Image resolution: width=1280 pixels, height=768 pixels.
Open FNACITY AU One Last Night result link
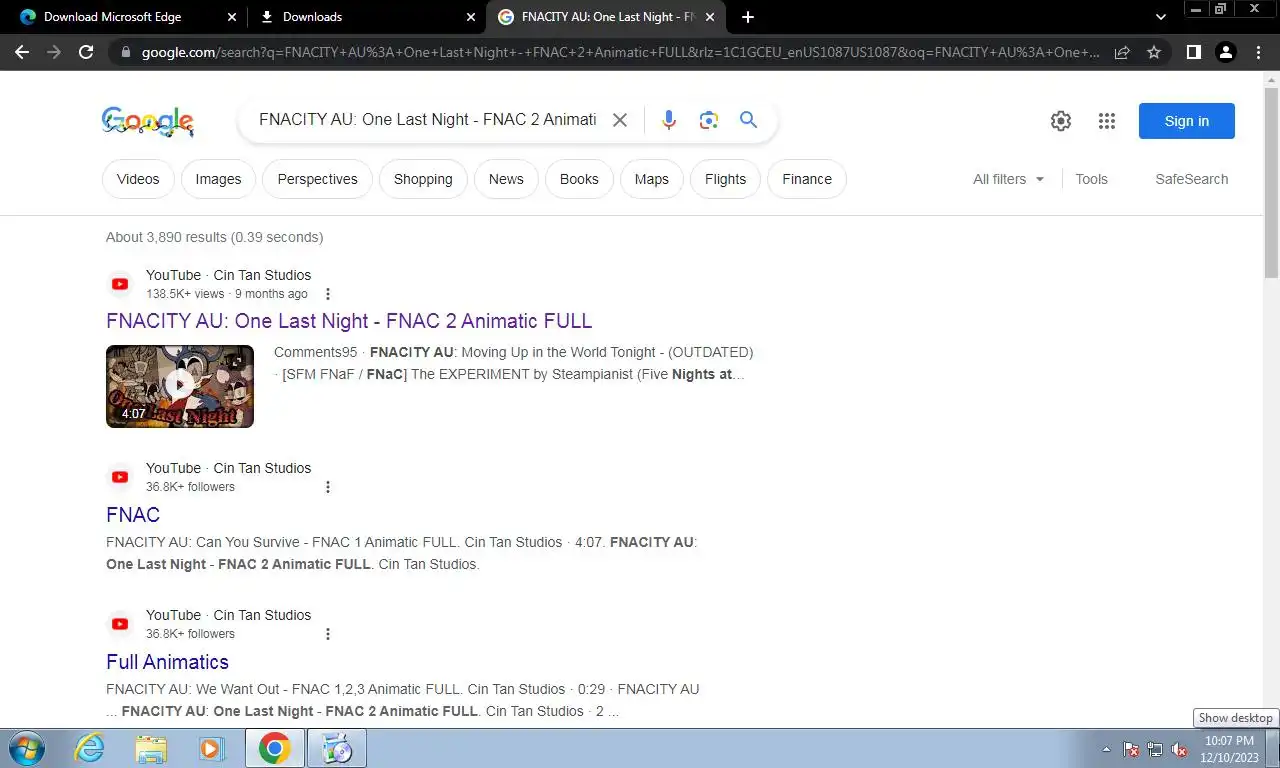point(349,321)
